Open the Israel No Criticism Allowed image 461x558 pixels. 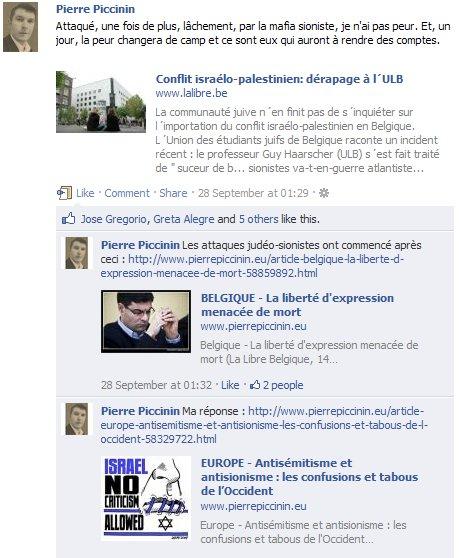[x=146, y=498]
